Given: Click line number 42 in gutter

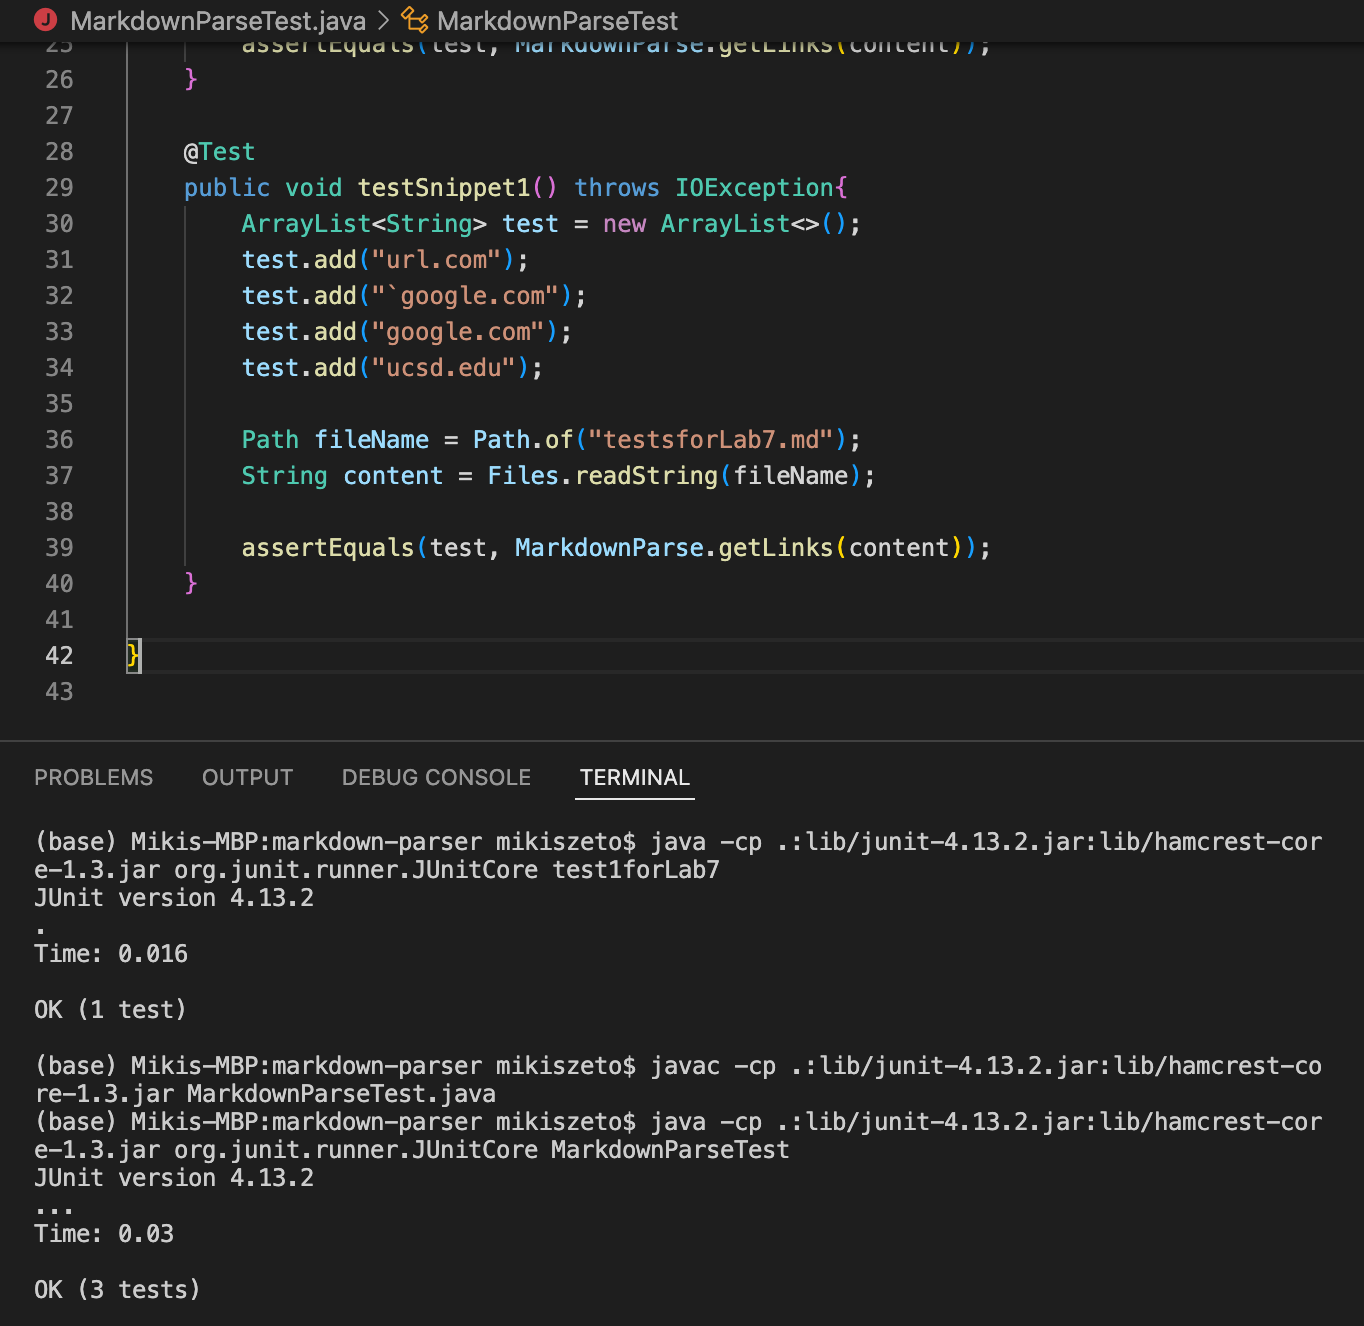Looking at the screenshot, I should [x=59, y=655].
